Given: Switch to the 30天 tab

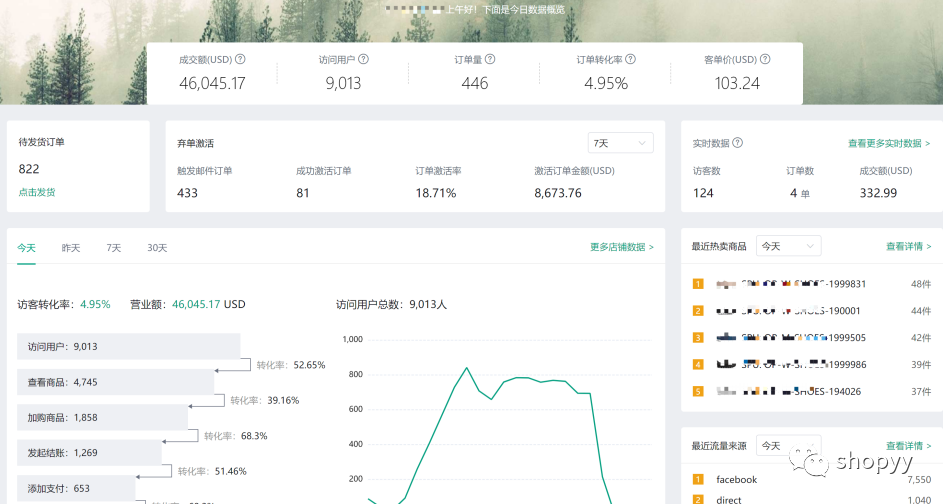Looking at the screenshot, I should (157, 248).
